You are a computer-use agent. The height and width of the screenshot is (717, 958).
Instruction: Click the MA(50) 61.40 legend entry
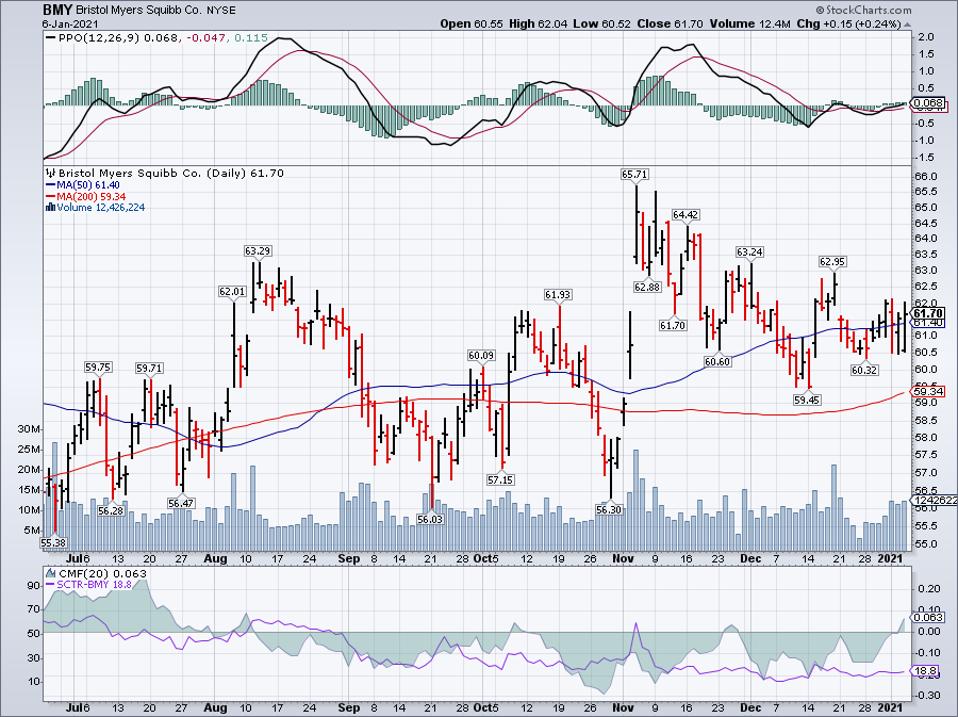pos(88,185)
